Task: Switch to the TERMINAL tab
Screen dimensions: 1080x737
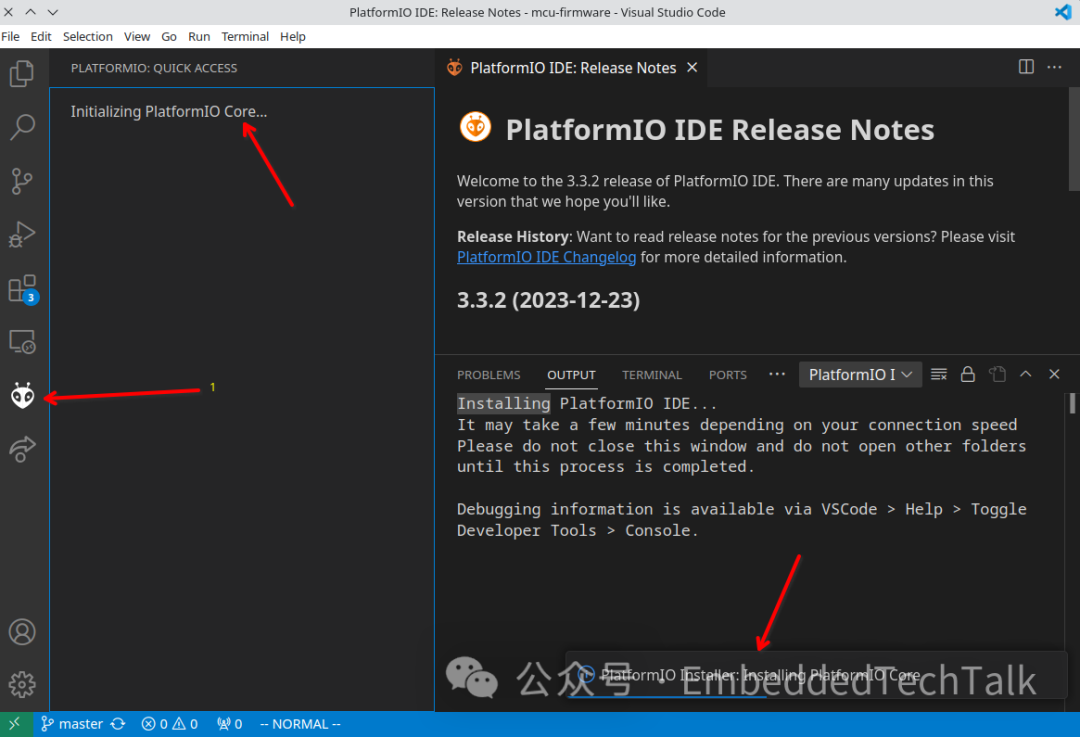Action: pyautogui.click(x=651, y=375)
